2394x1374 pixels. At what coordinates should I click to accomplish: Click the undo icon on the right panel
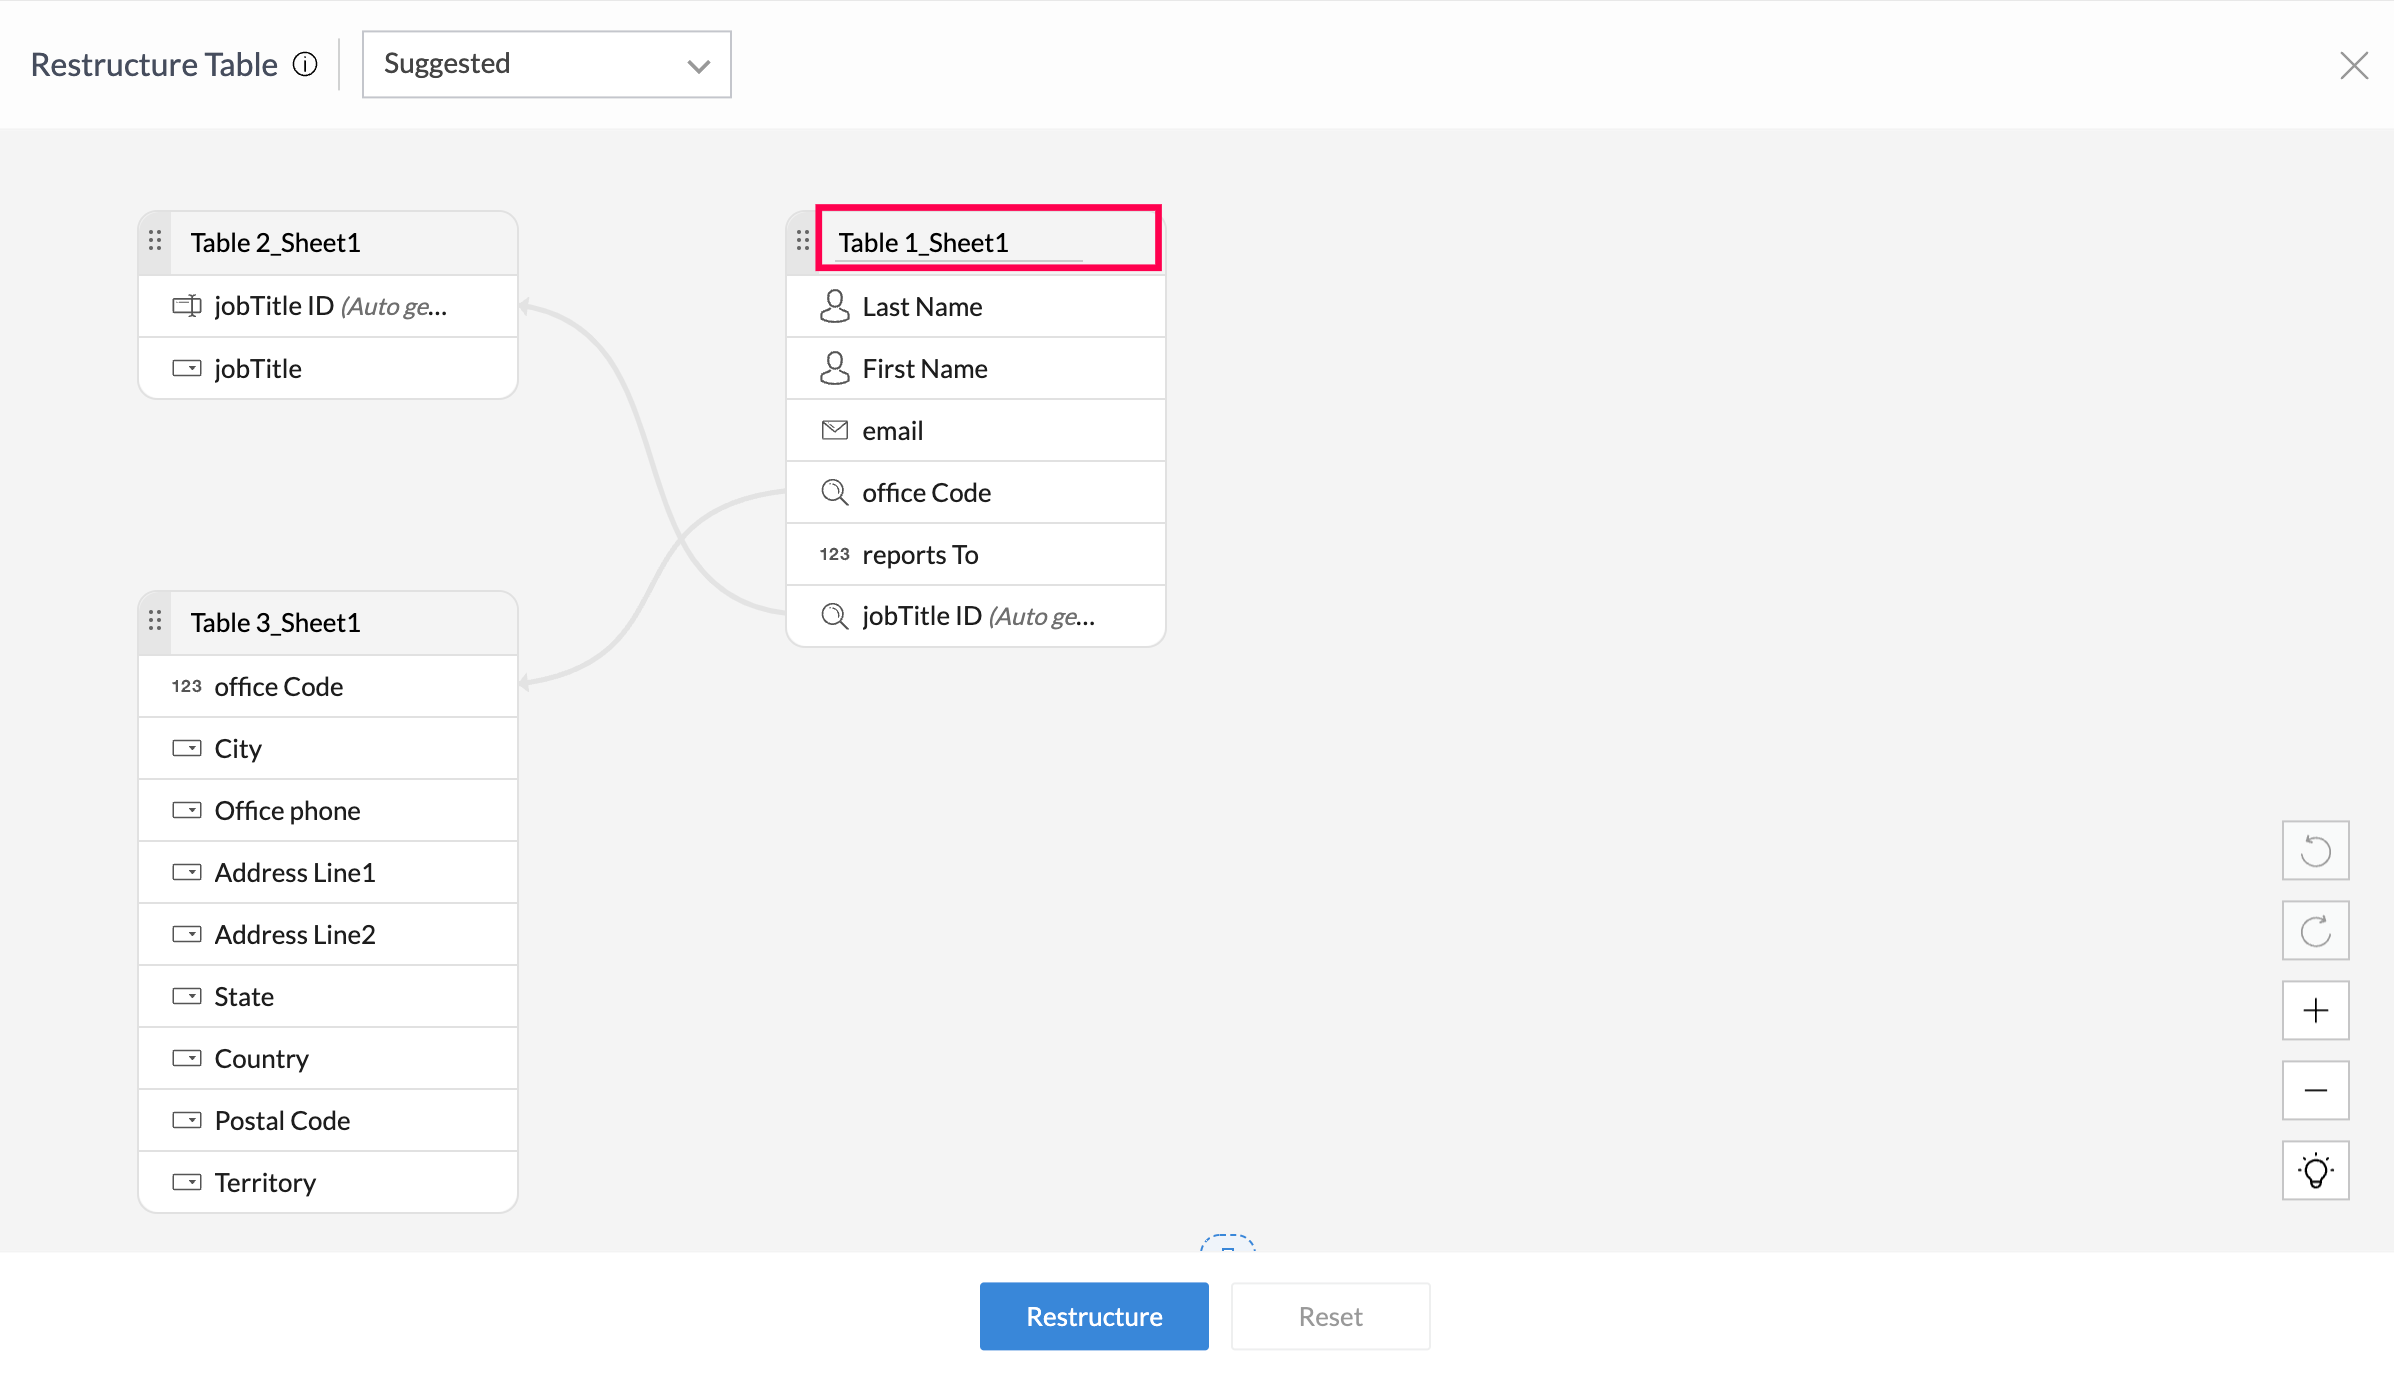(x=2315, y=851)
